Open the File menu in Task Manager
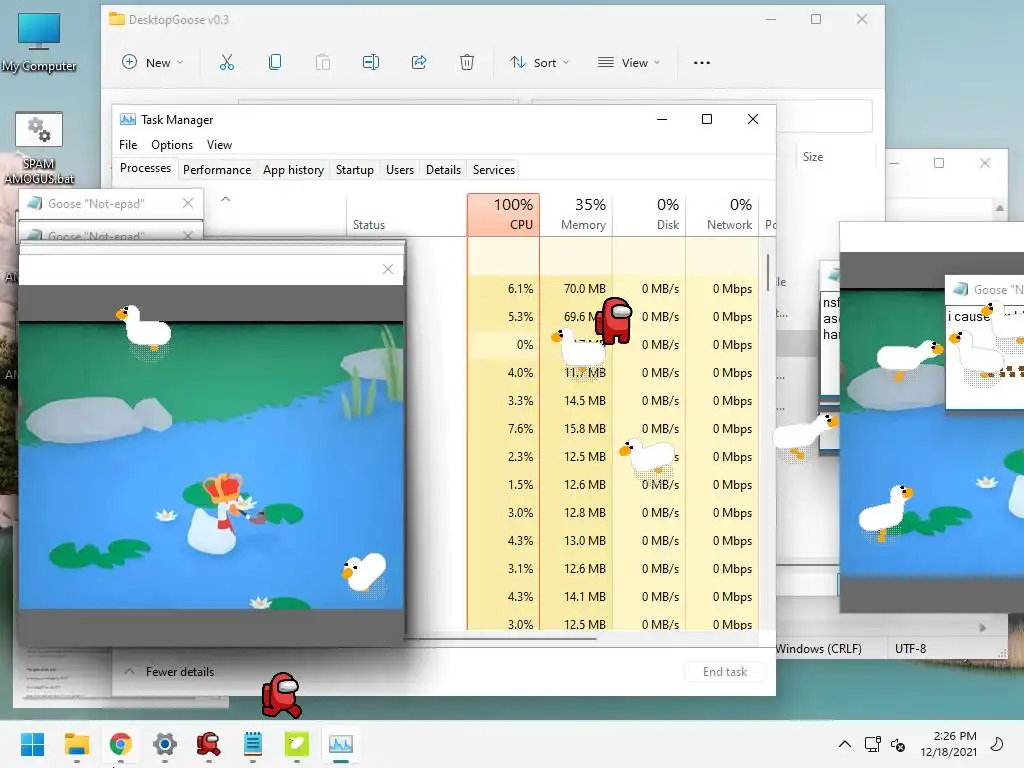Viewport: 1024px width, 768px height. point(128,145)
